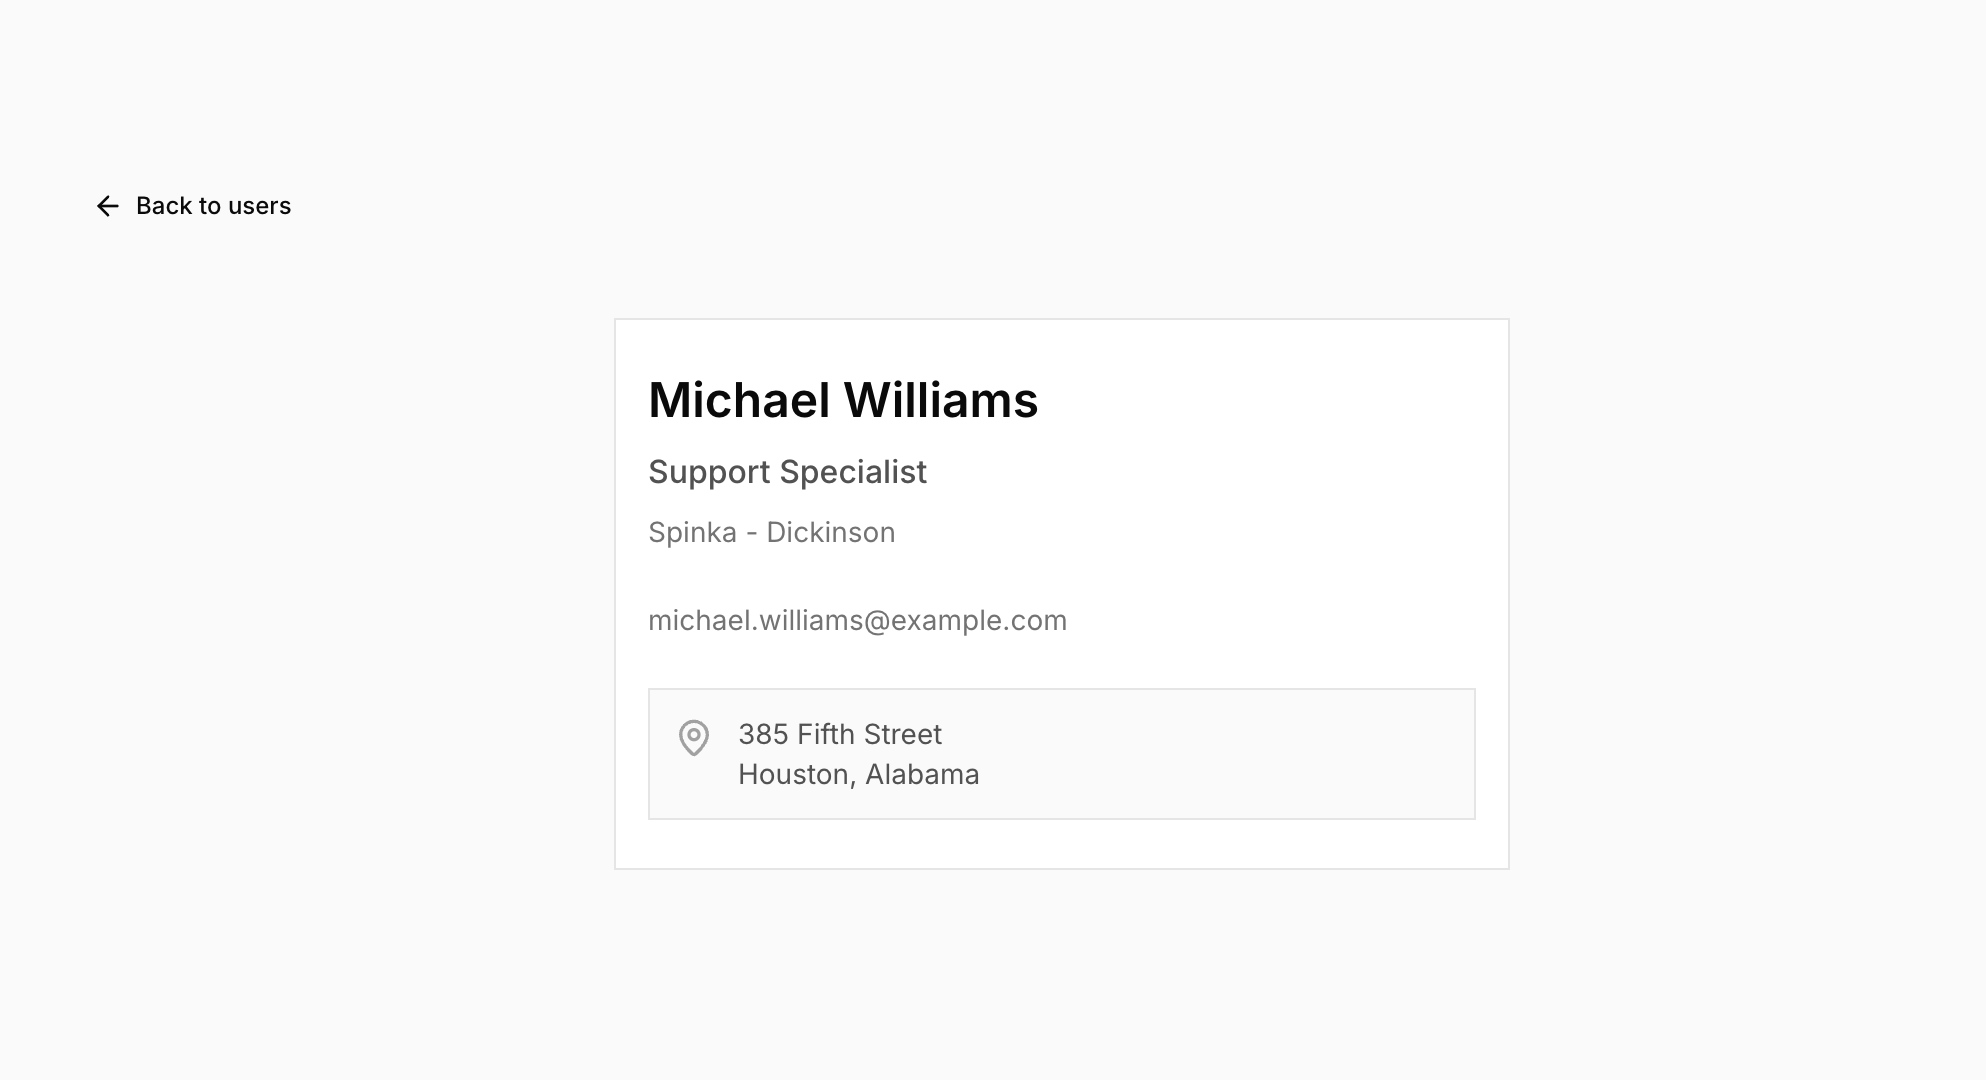The height and width of the screenshot is (1080, 1986).
Task: Click the last name 'Williams' in heading
Action: click(940, 400)
